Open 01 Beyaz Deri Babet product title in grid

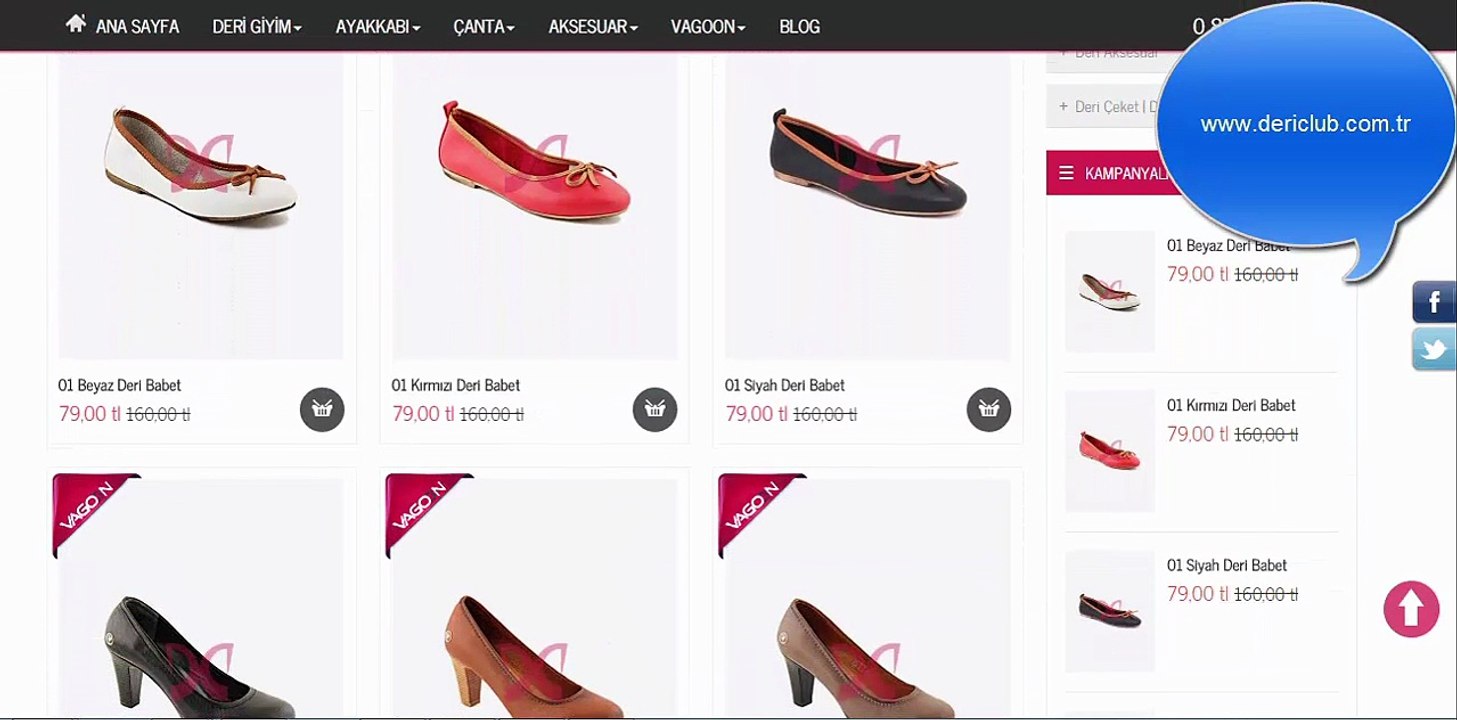point(120,385)
